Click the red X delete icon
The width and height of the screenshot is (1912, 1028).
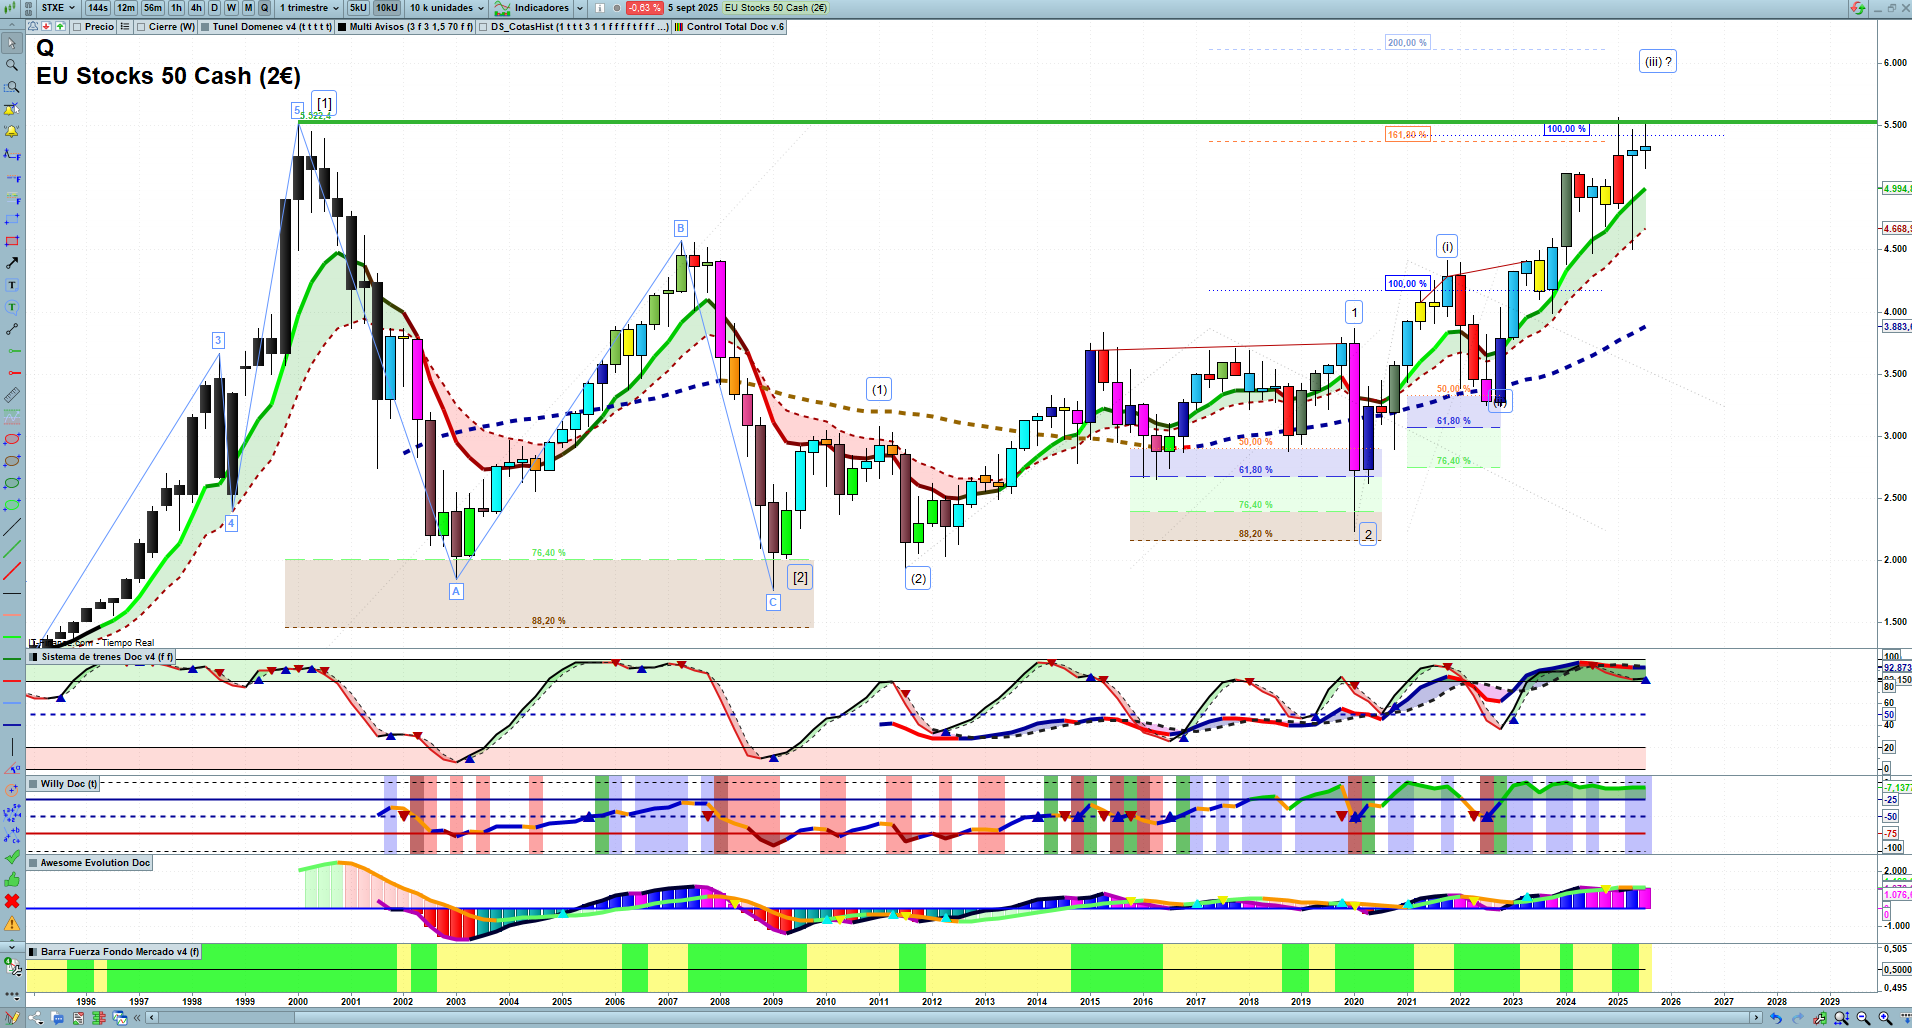pyautogui.click(x=12, y=901)
